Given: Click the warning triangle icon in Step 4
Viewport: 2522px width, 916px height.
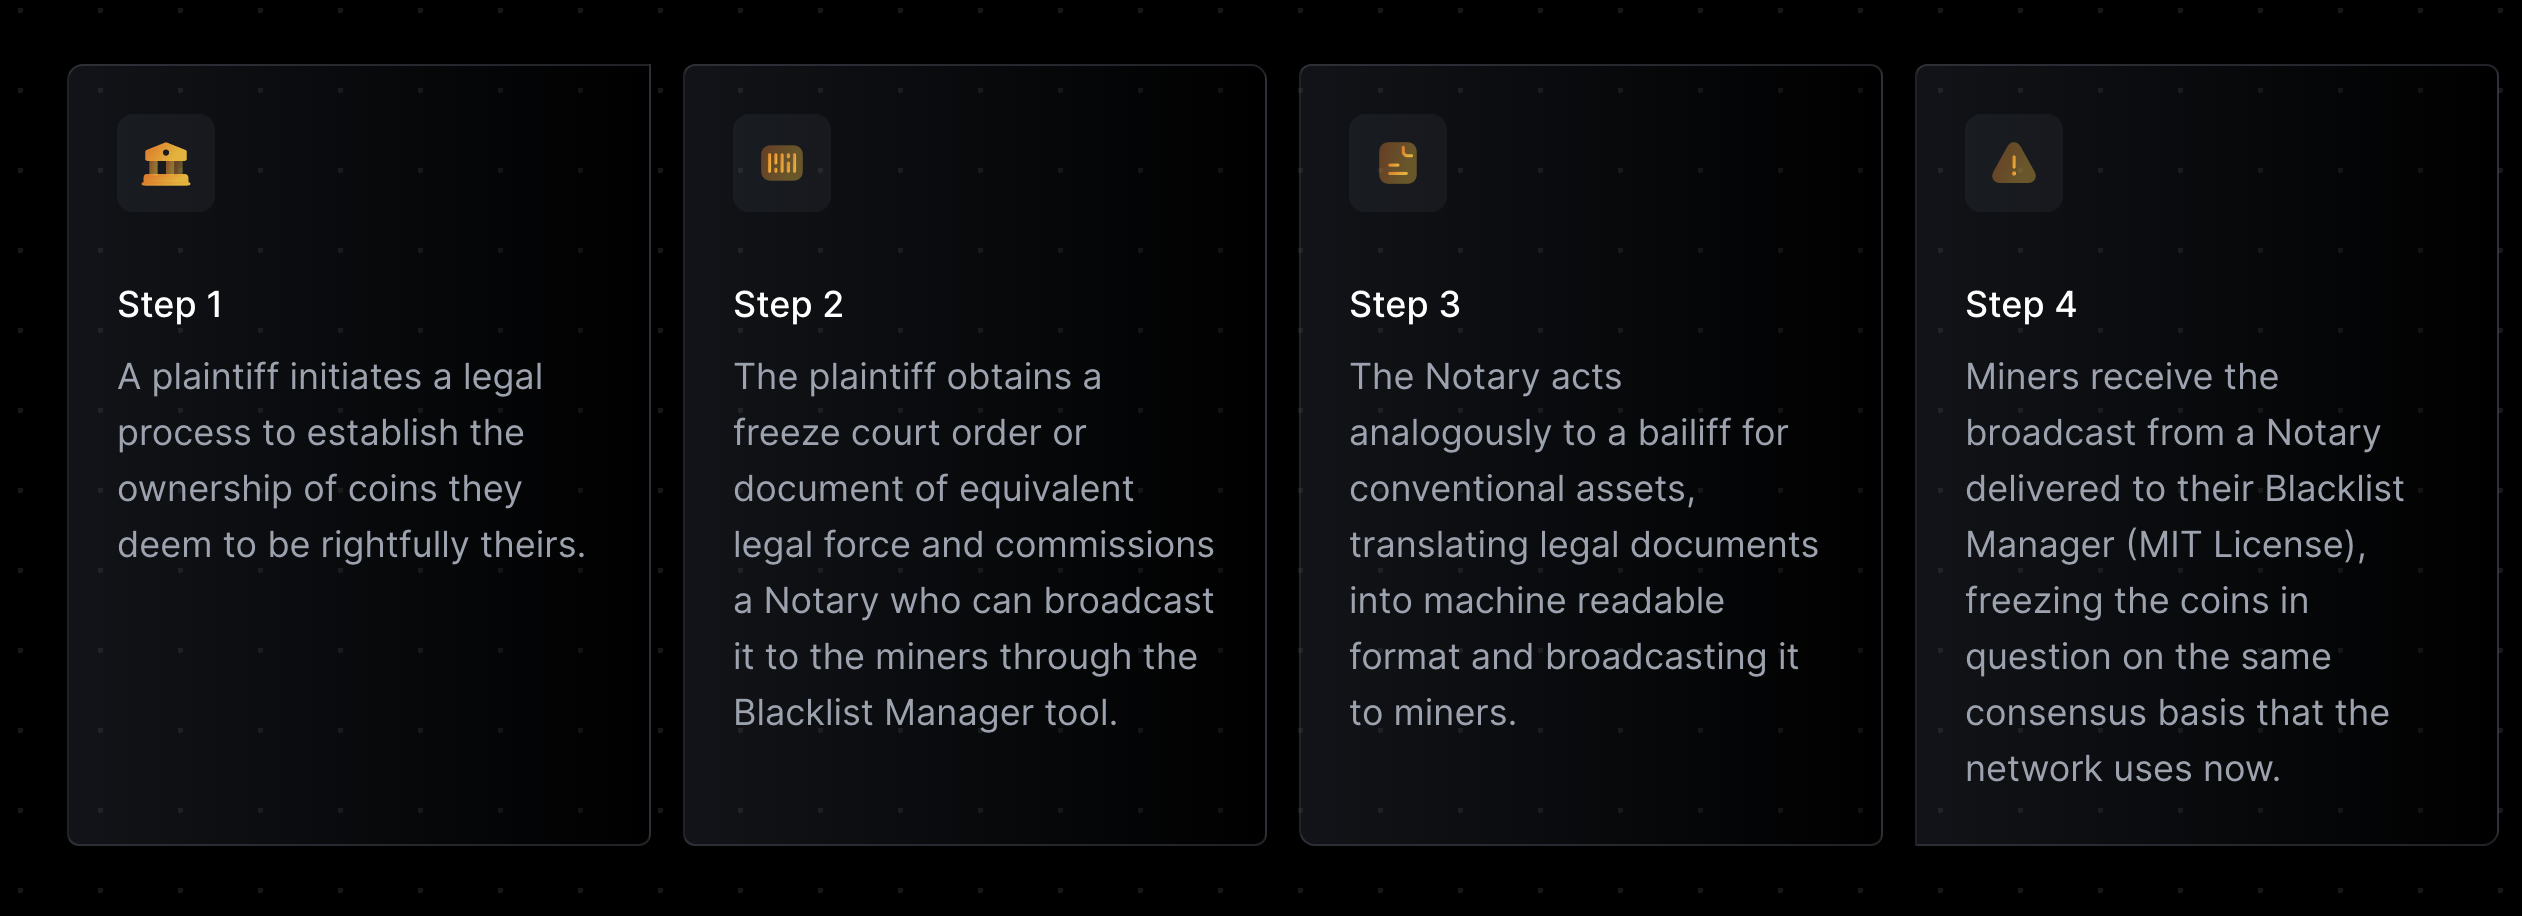Looking at the screenshot, I should click(x=2014, y=163).
